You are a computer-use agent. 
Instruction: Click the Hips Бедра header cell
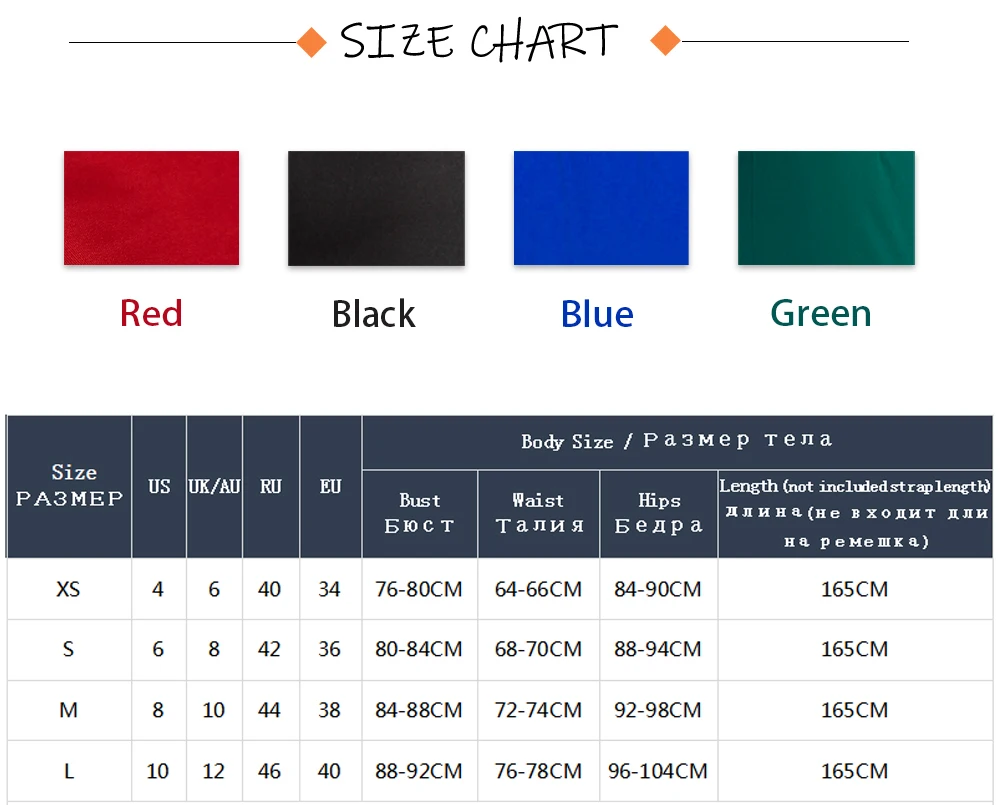[659, 514]
